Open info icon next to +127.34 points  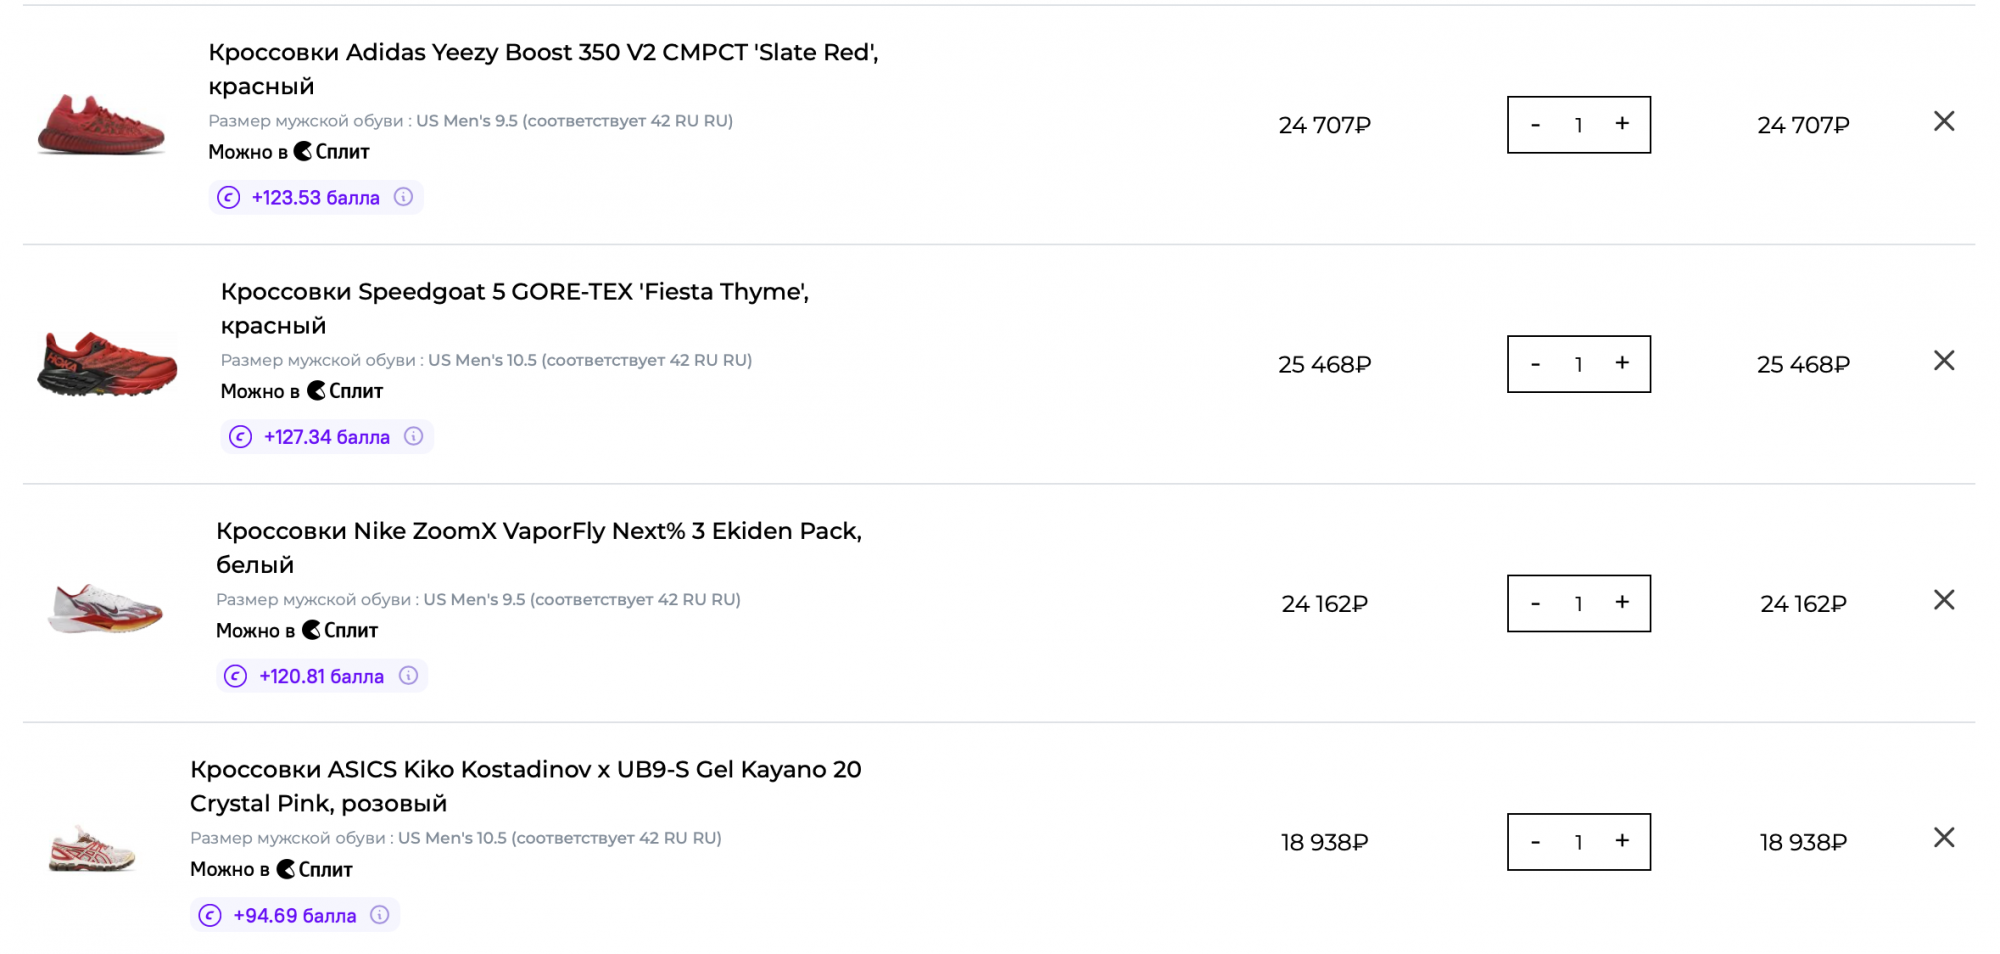[x=413, y=436]
